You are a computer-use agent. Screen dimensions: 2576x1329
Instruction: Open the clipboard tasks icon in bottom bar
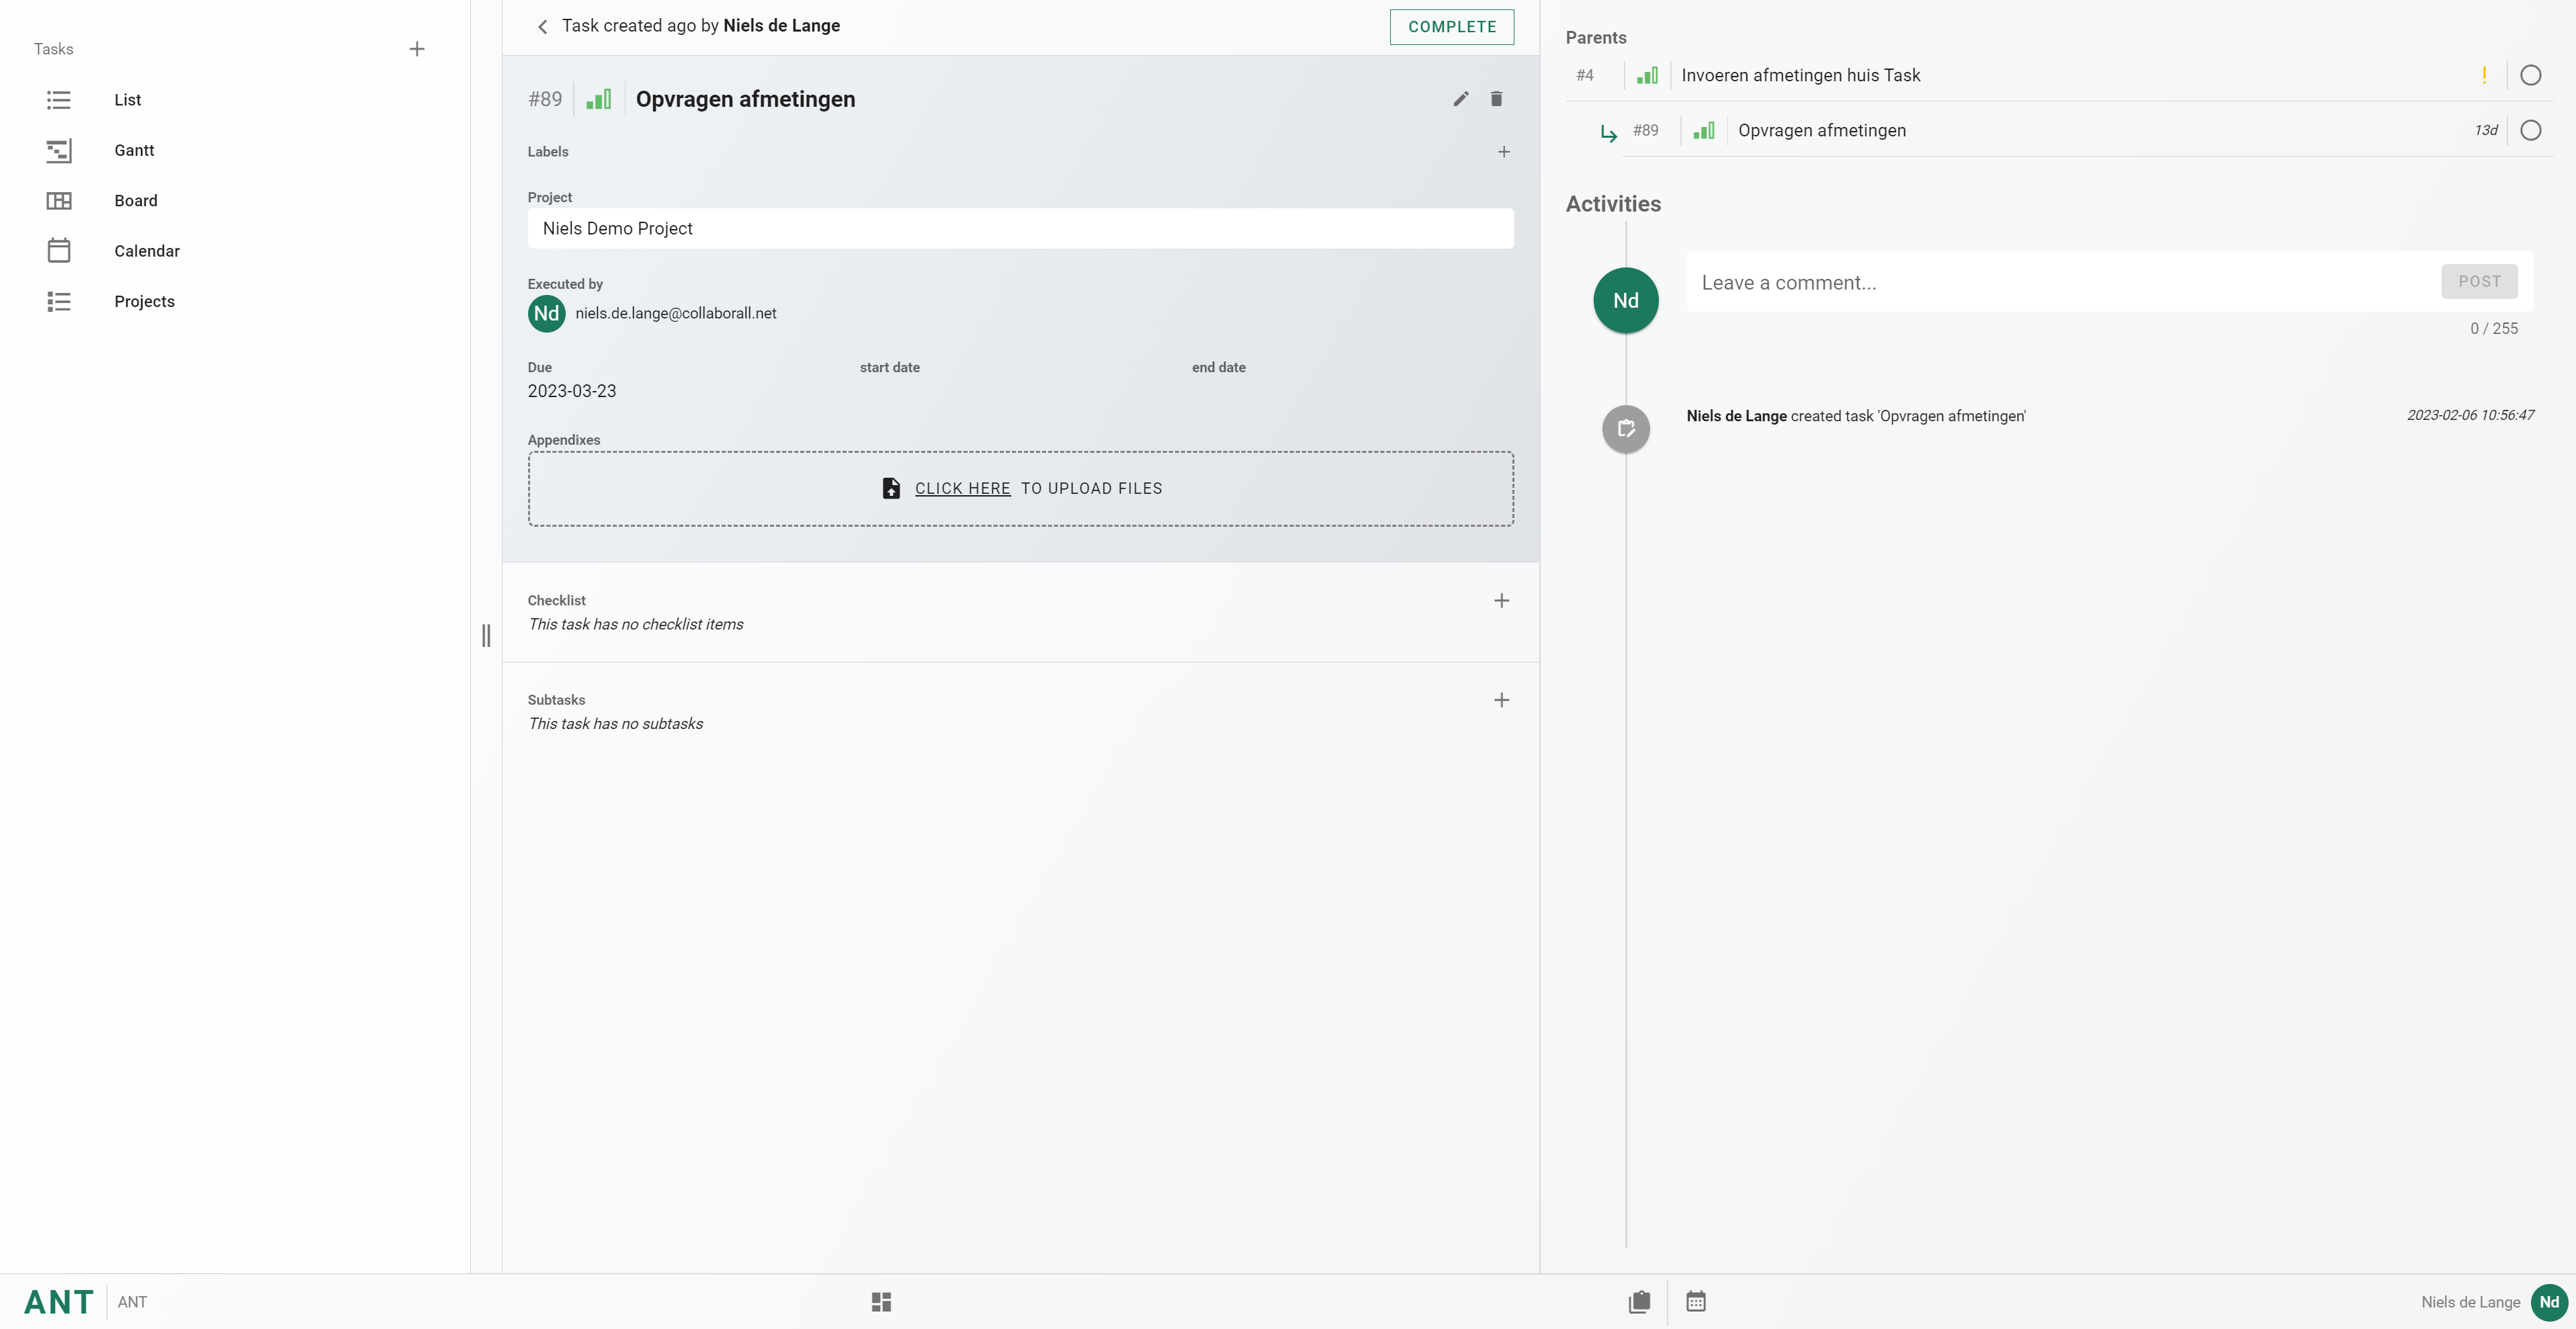pos(1639,1302)
